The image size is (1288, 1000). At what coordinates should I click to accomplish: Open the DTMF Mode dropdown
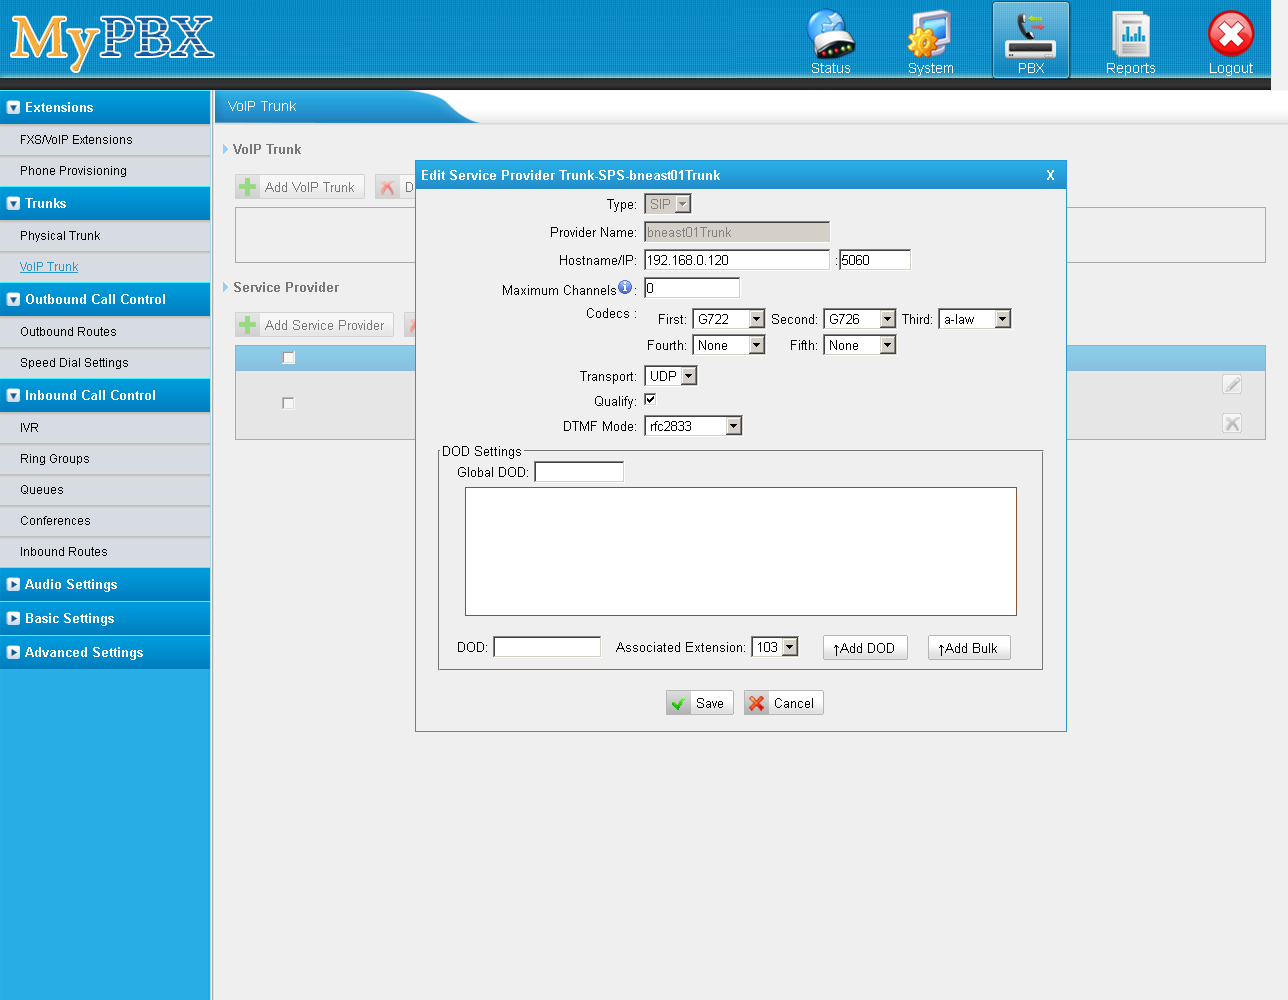693,426
